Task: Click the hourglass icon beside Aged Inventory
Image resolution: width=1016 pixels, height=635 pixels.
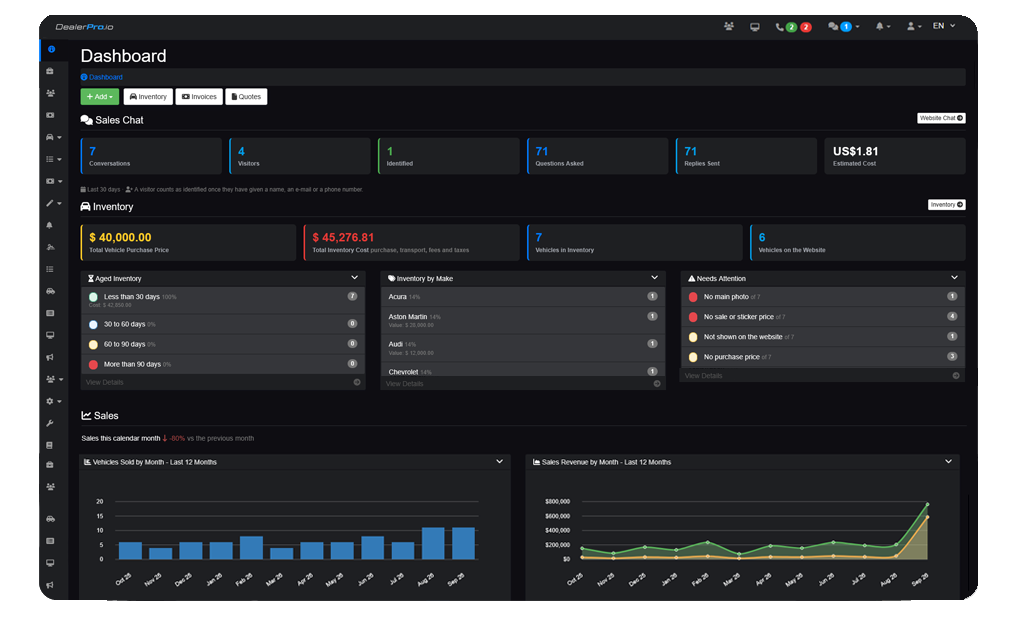Action: [x=91, y=279]
